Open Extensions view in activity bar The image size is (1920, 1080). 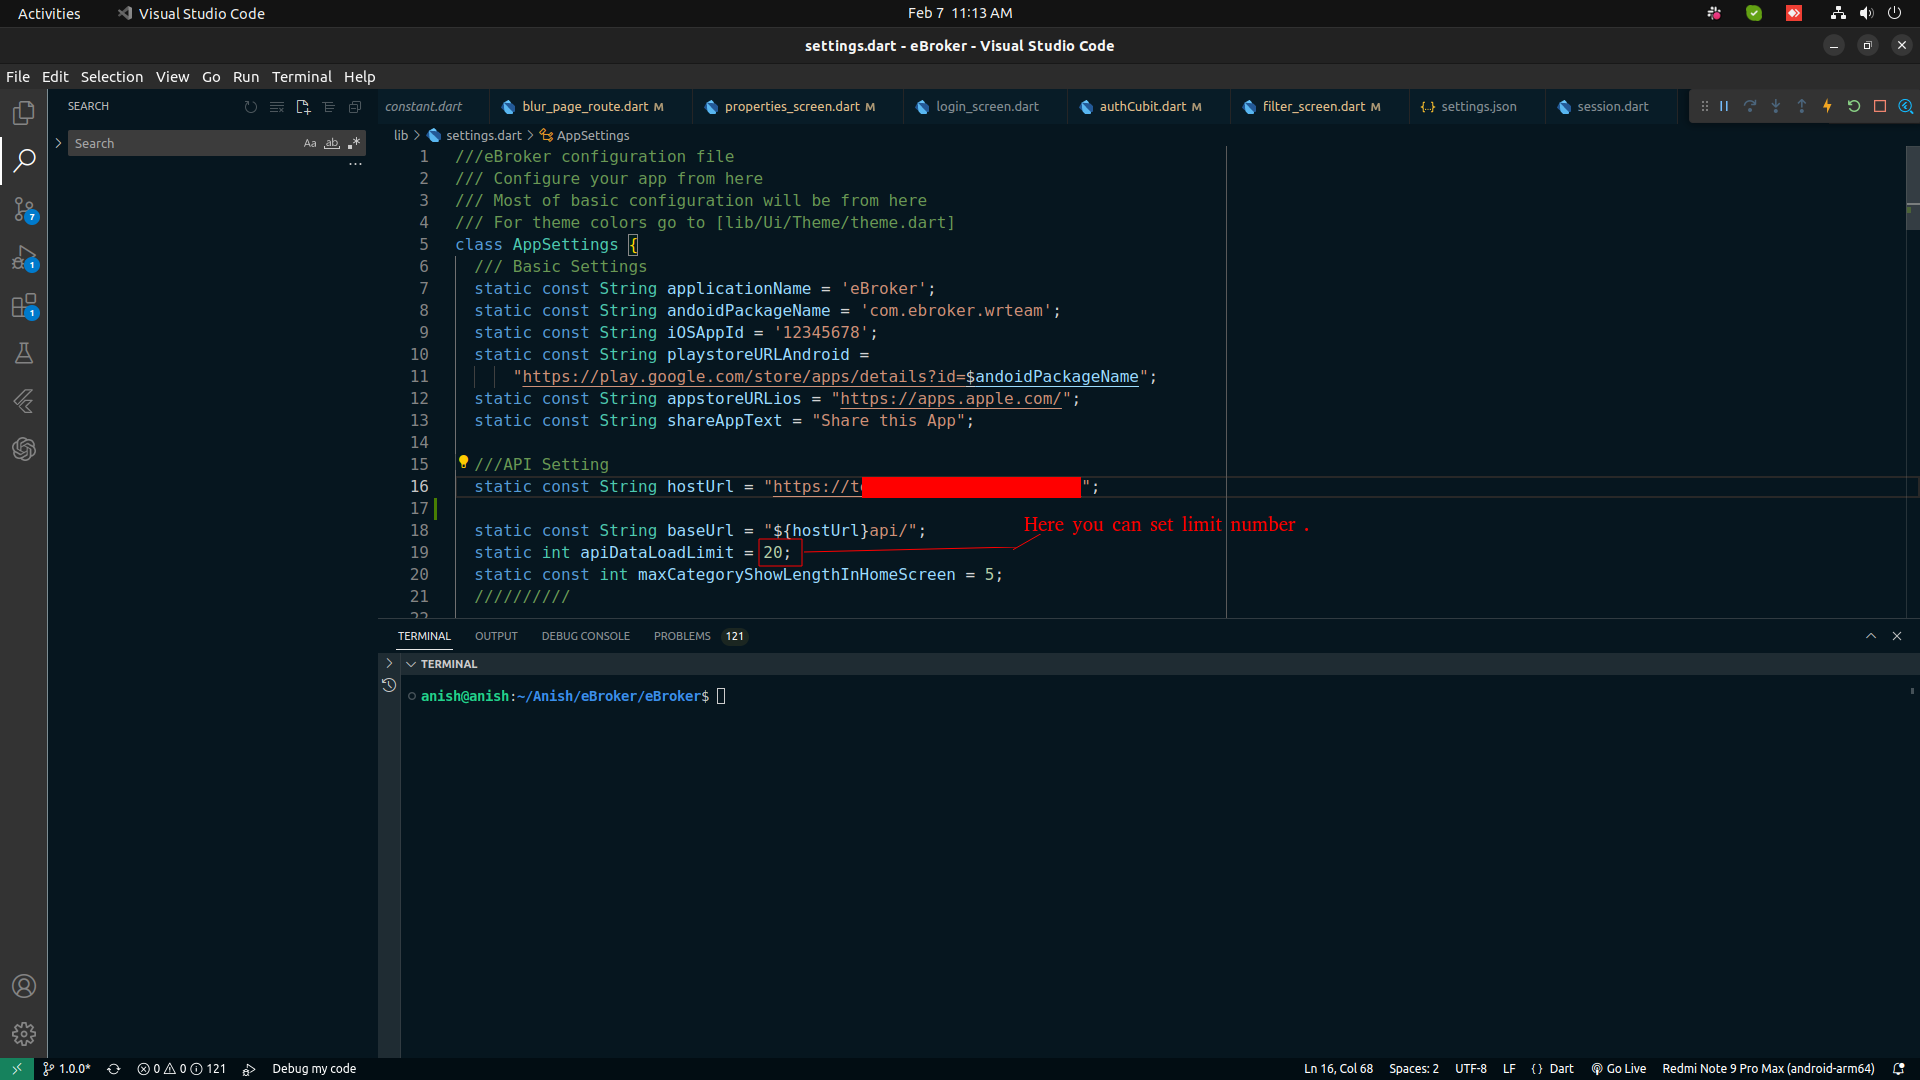(x=24, y=306)
